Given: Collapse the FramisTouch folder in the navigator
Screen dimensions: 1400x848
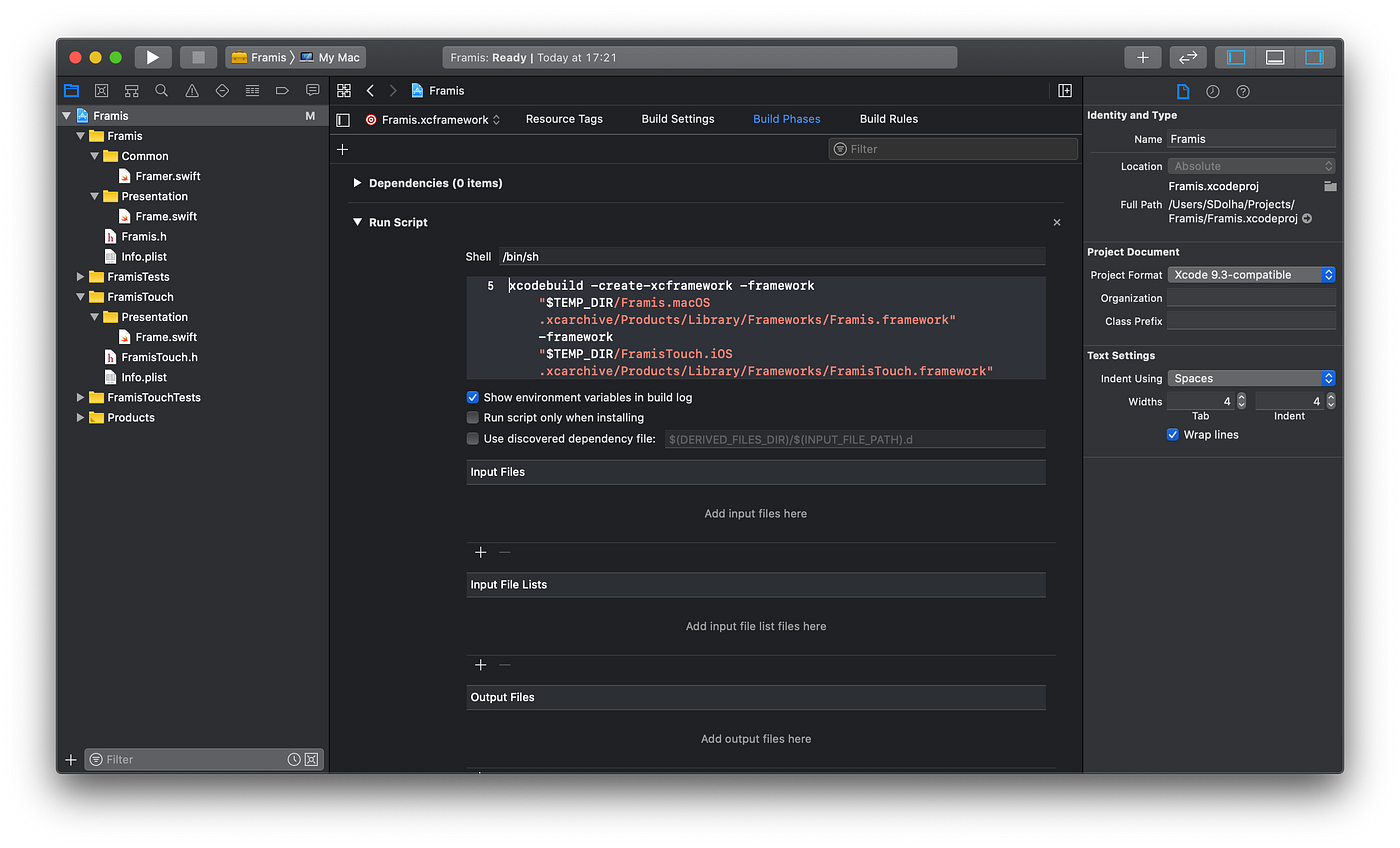Looking at the screenshot, I should click(x=81, y=296).
